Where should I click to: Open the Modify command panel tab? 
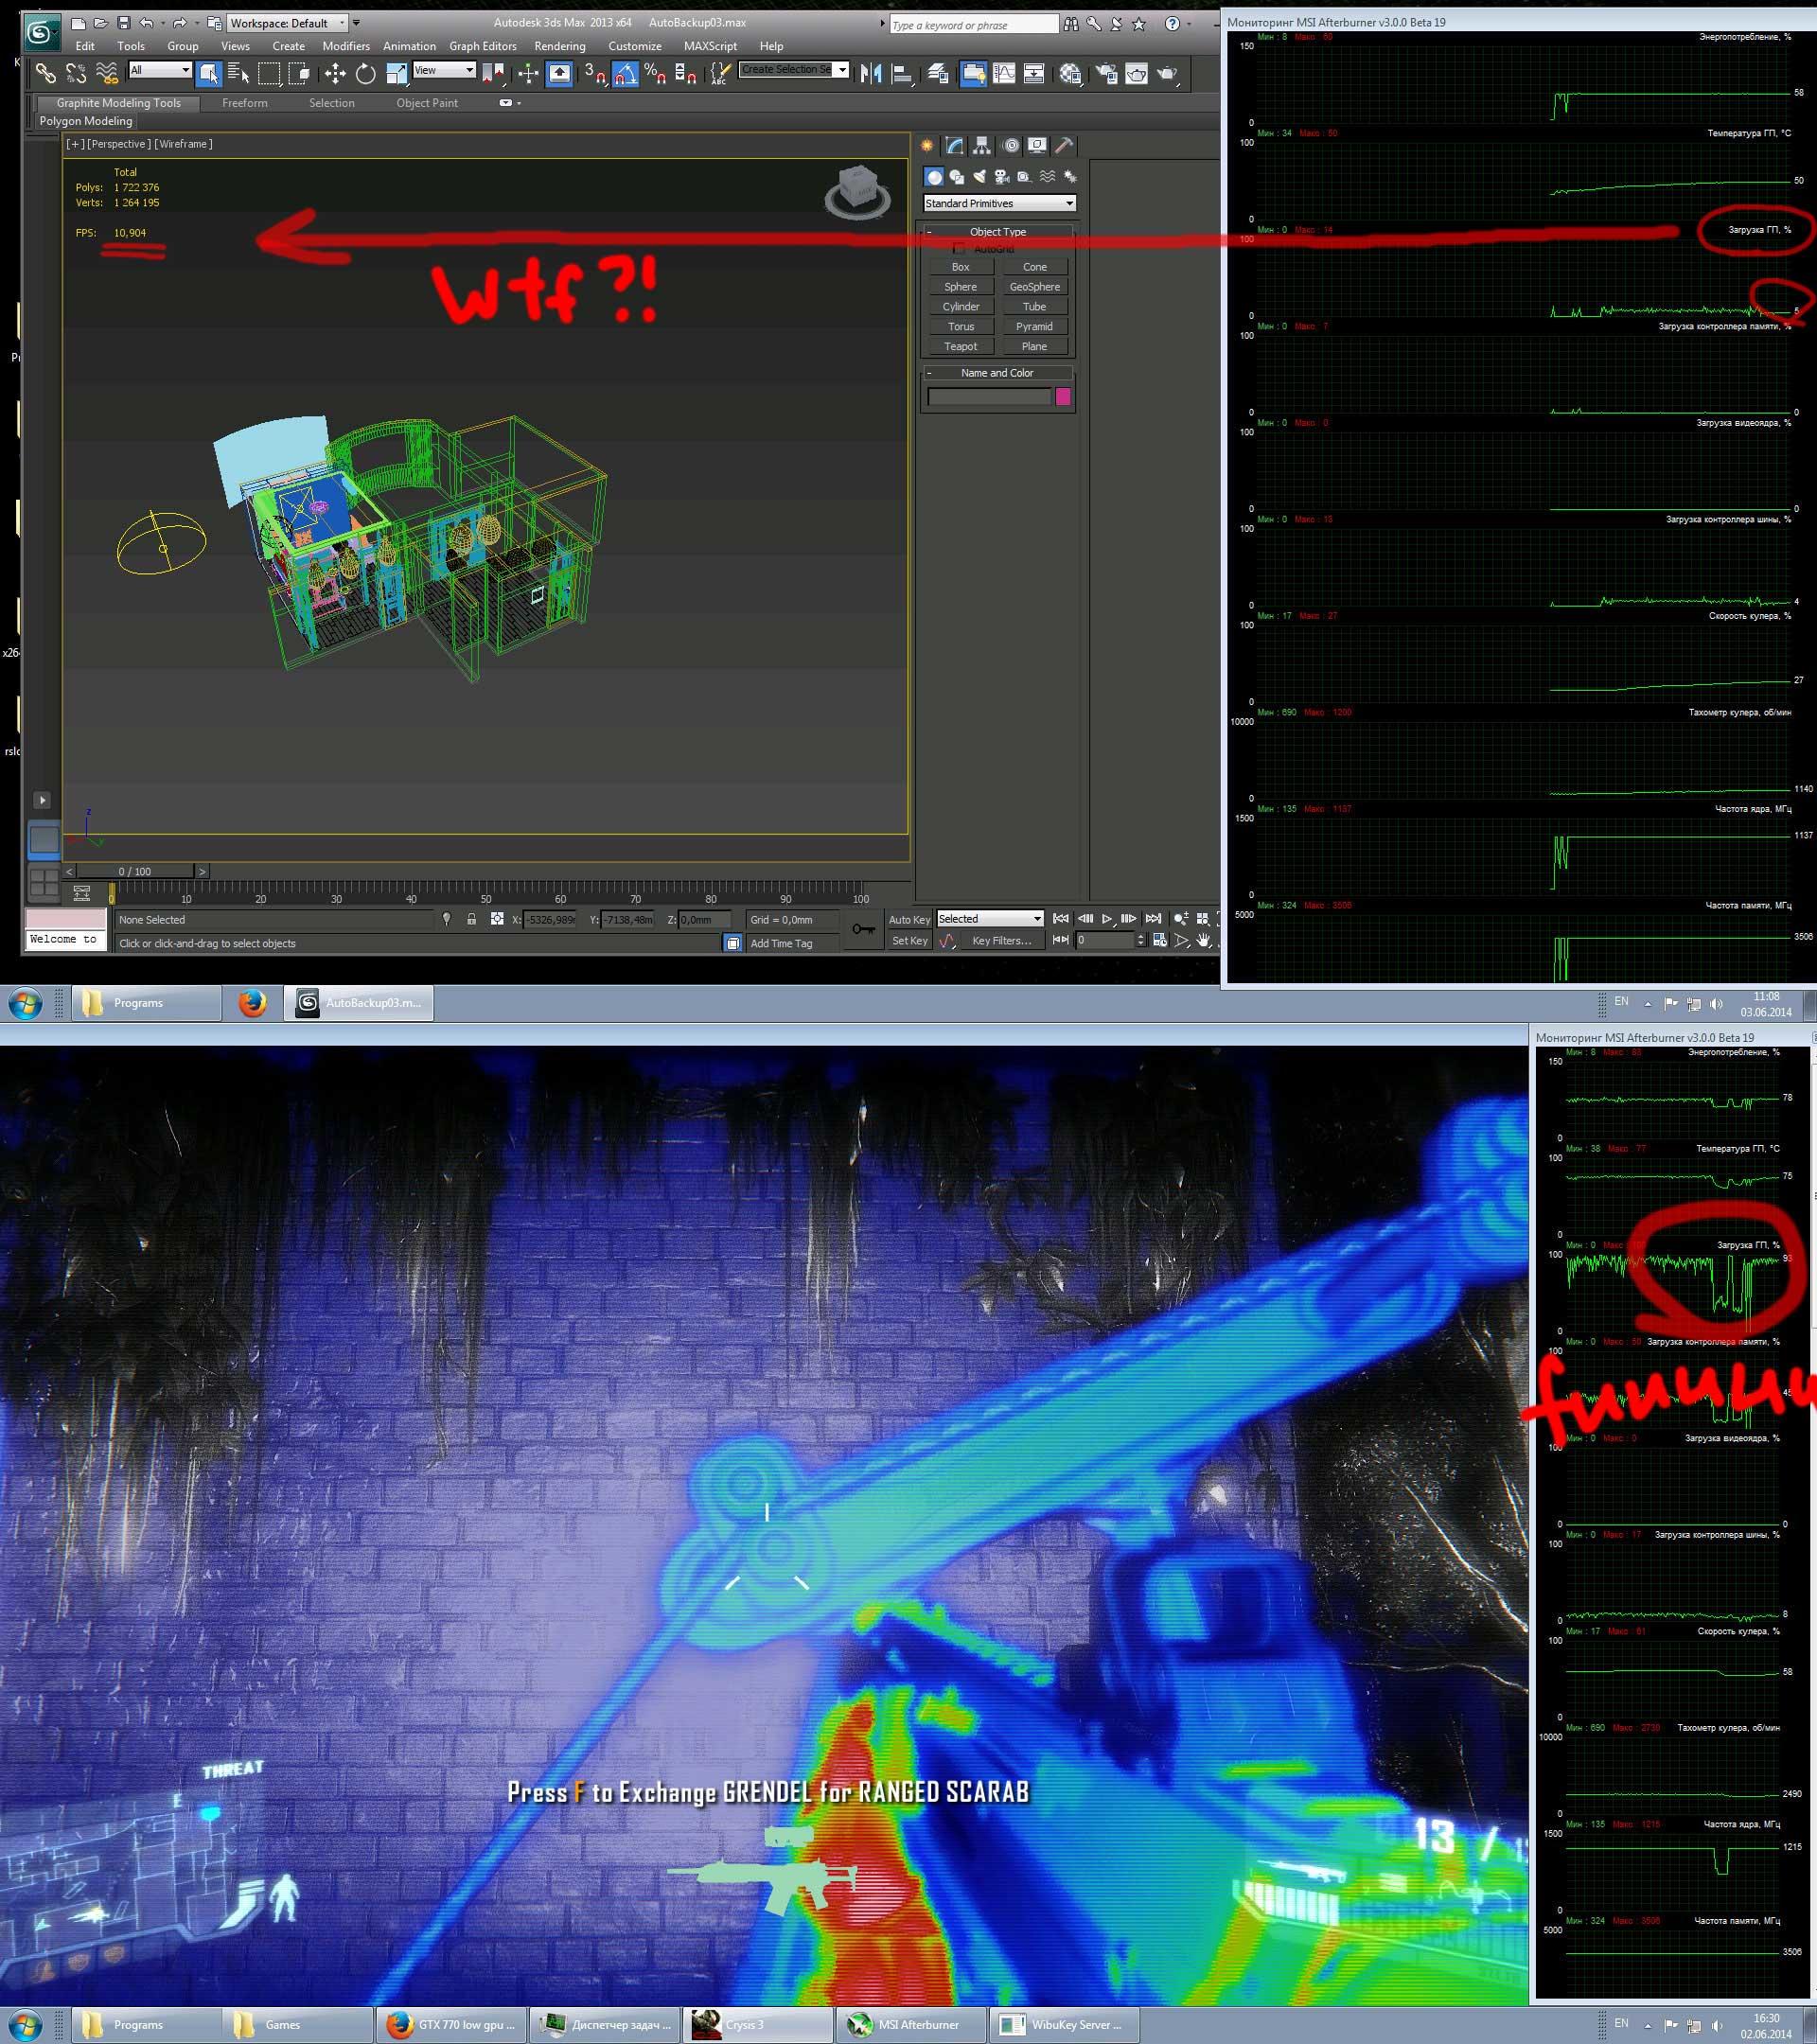955,146
